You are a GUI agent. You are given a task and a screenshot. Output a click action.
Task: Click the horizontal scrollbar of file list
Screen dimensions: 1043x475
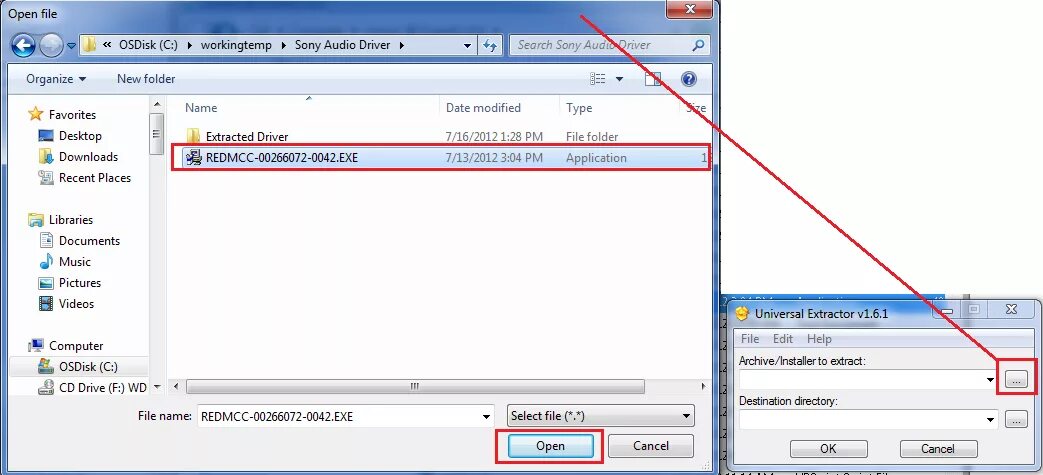click(415, 387)
